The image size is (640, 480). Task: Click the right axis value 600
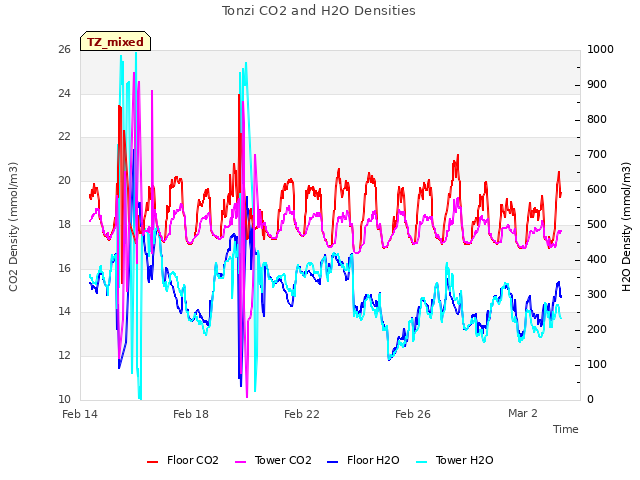point(597,190)
